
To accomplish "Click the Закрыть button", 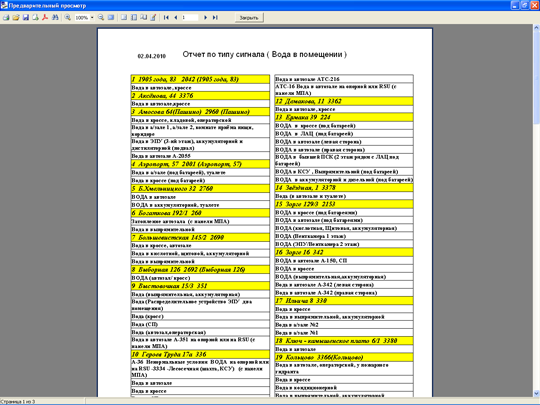I will (249, 18).
